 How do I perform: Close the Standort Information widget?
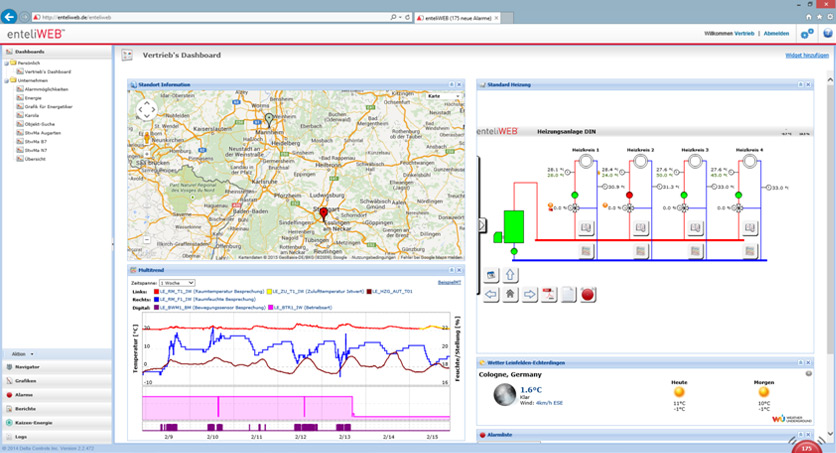click(x=460, y=85)
